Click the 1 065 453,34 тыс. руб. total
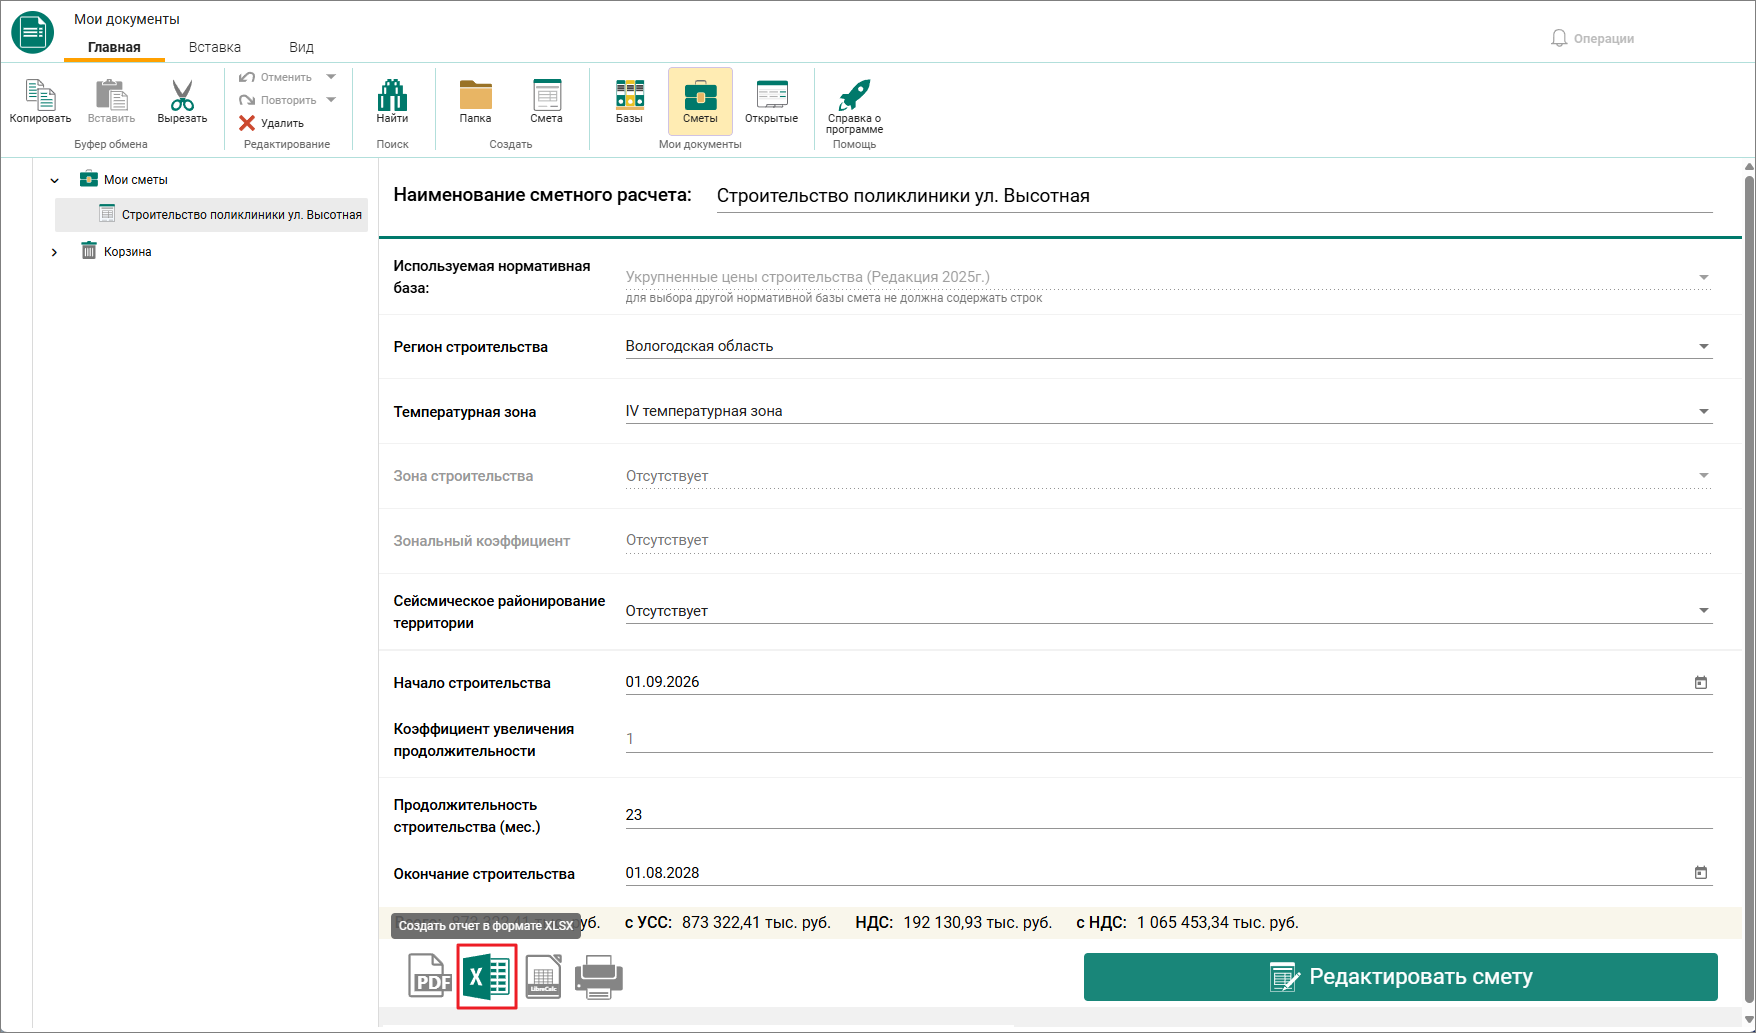This screenshot has width=1756, height=1033. point(1217,922)
